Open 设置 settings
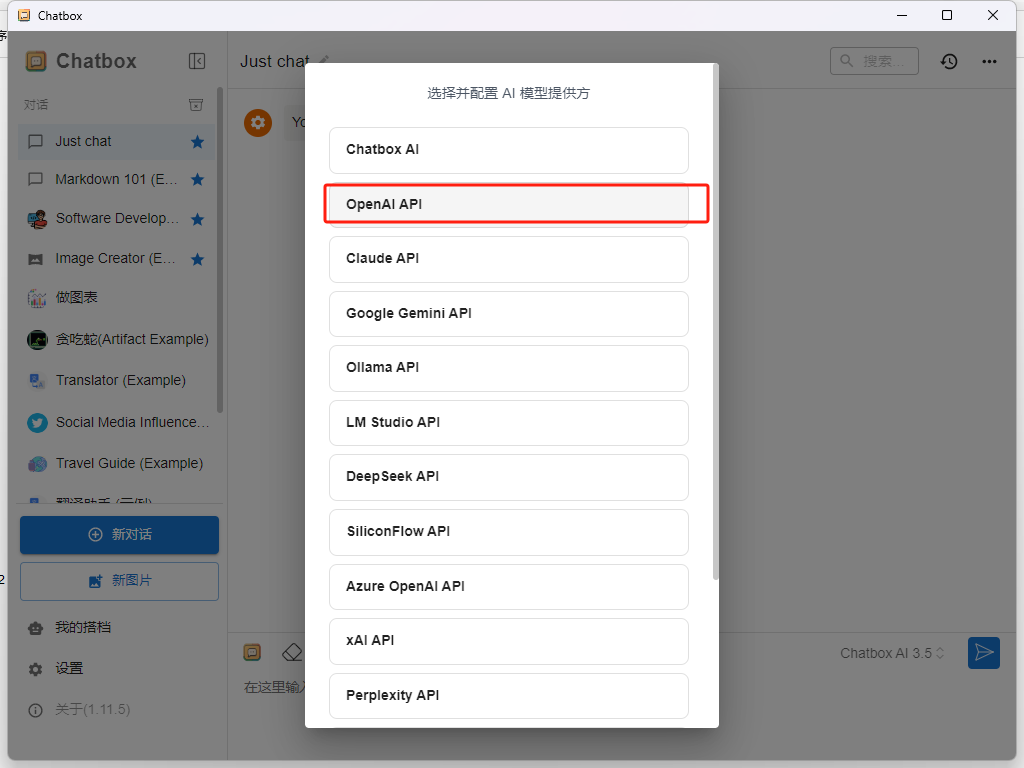1024x768 pixels. click(69, 669)
